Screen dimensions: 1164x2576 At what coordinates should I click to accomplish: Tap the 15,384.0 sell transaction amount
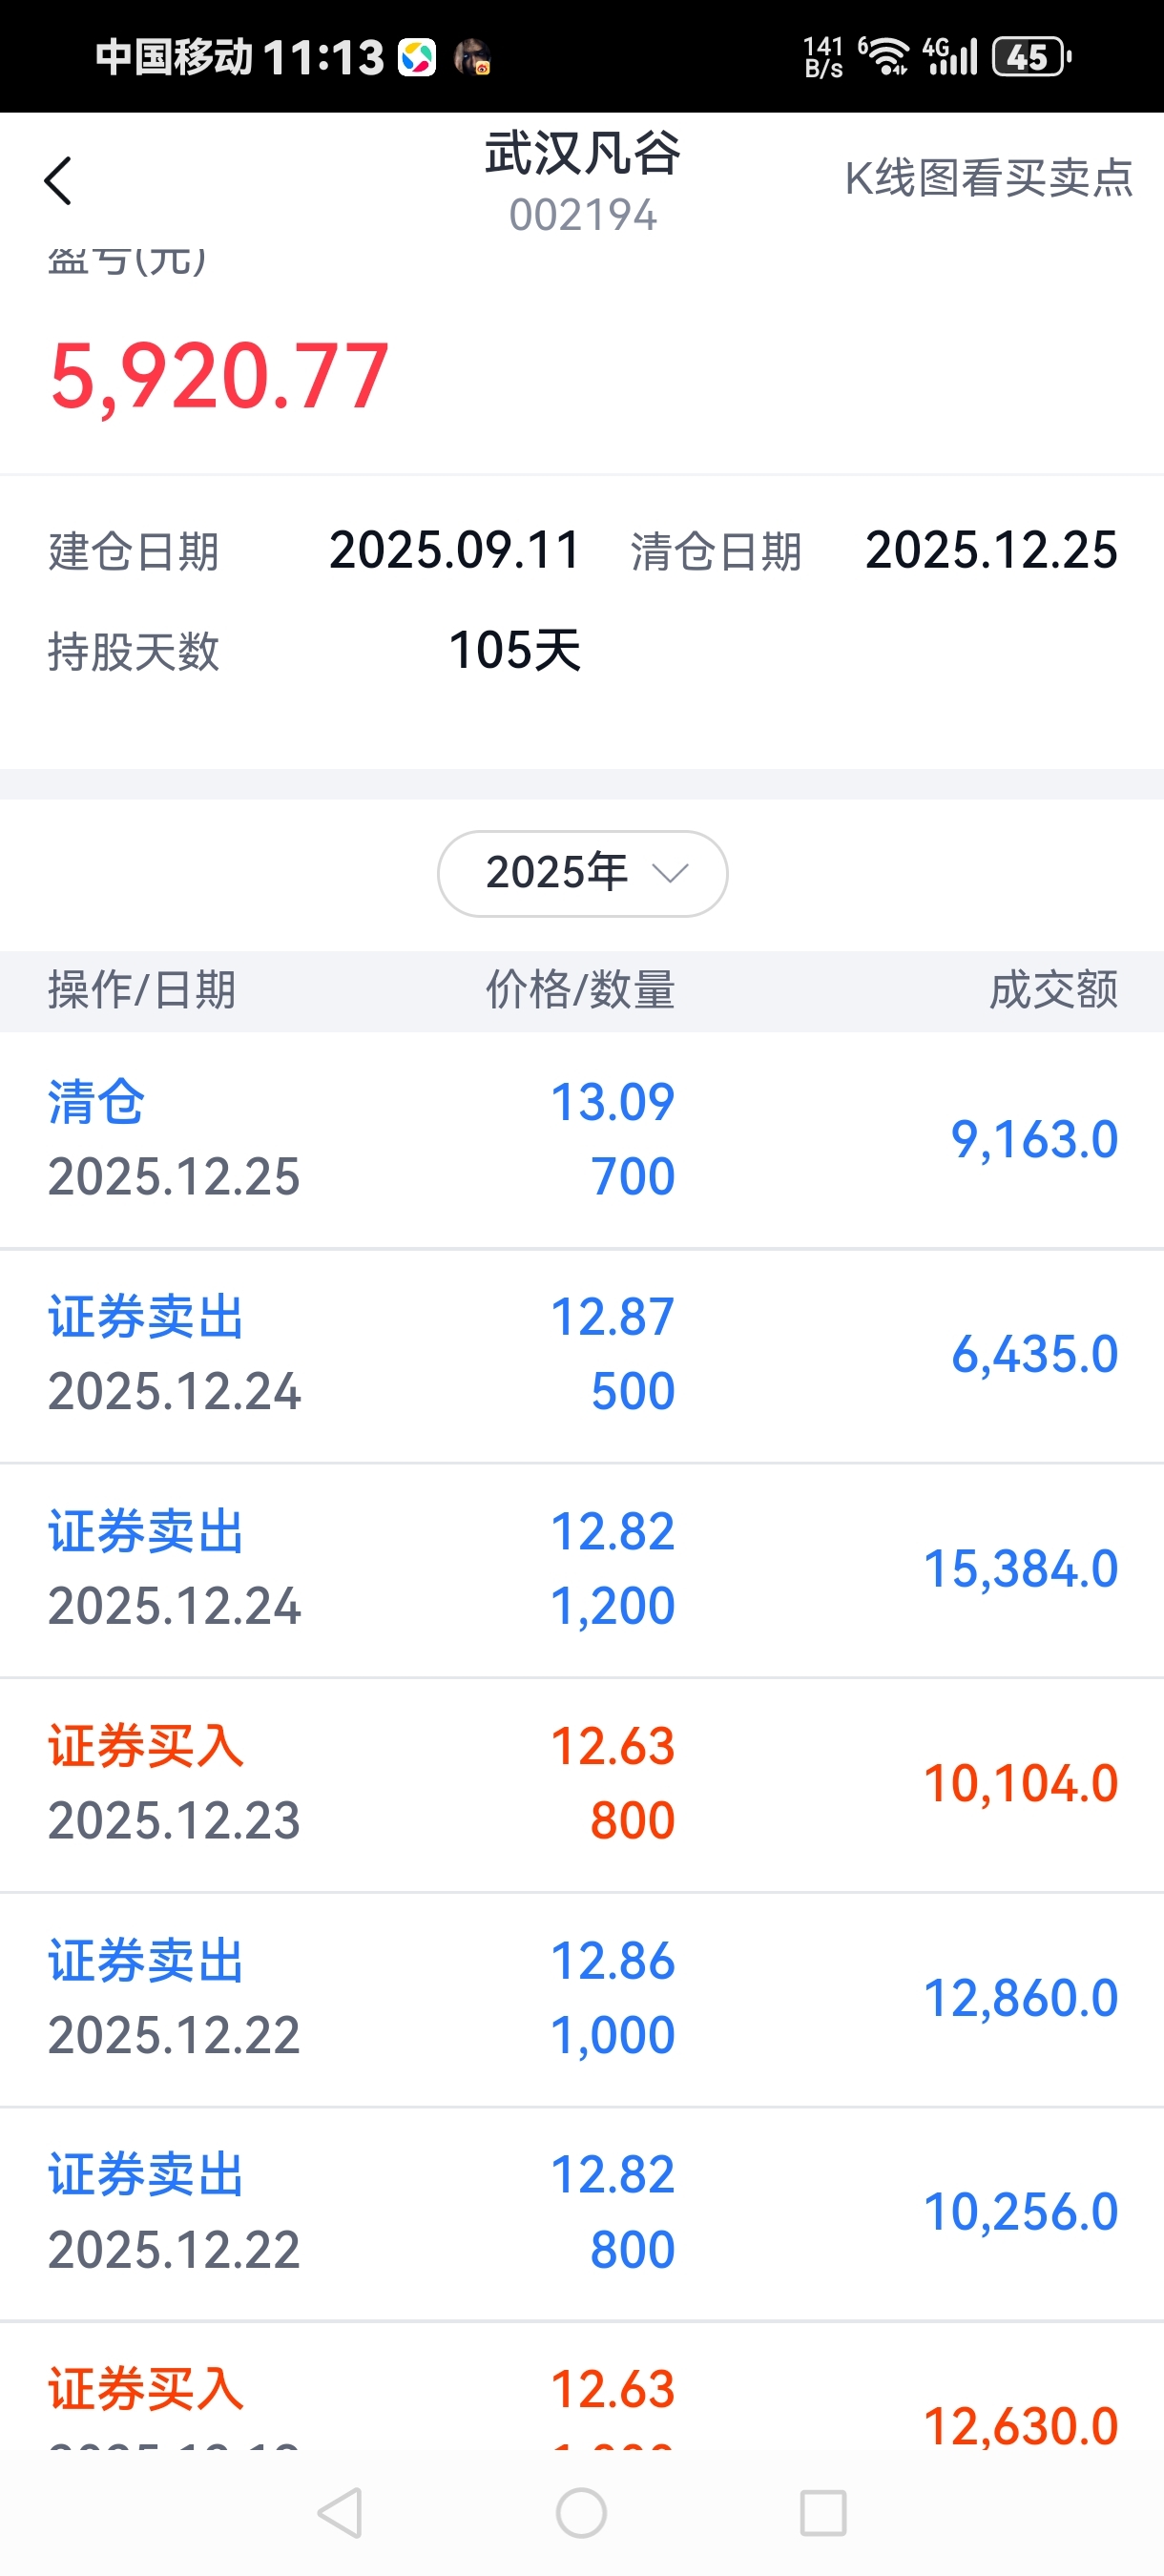tap(1020, 1568)
